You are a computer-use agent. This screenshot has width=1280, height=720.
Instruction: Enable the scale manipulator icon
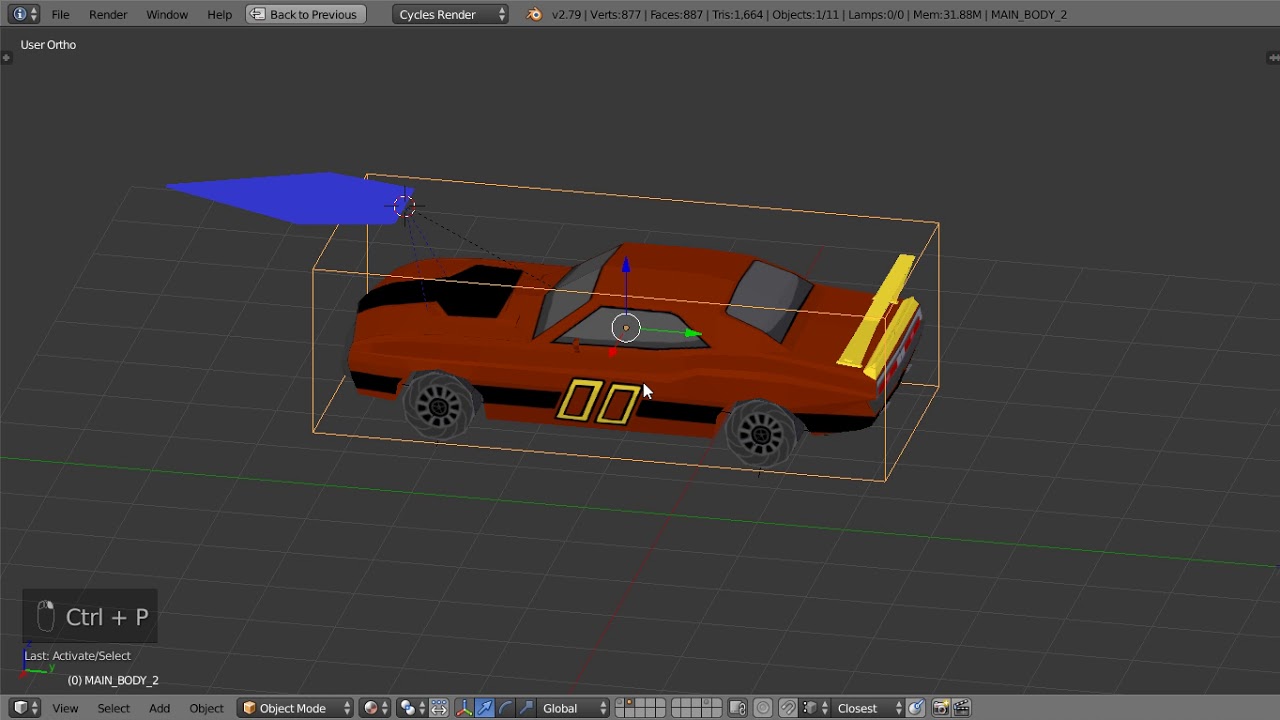526,708
